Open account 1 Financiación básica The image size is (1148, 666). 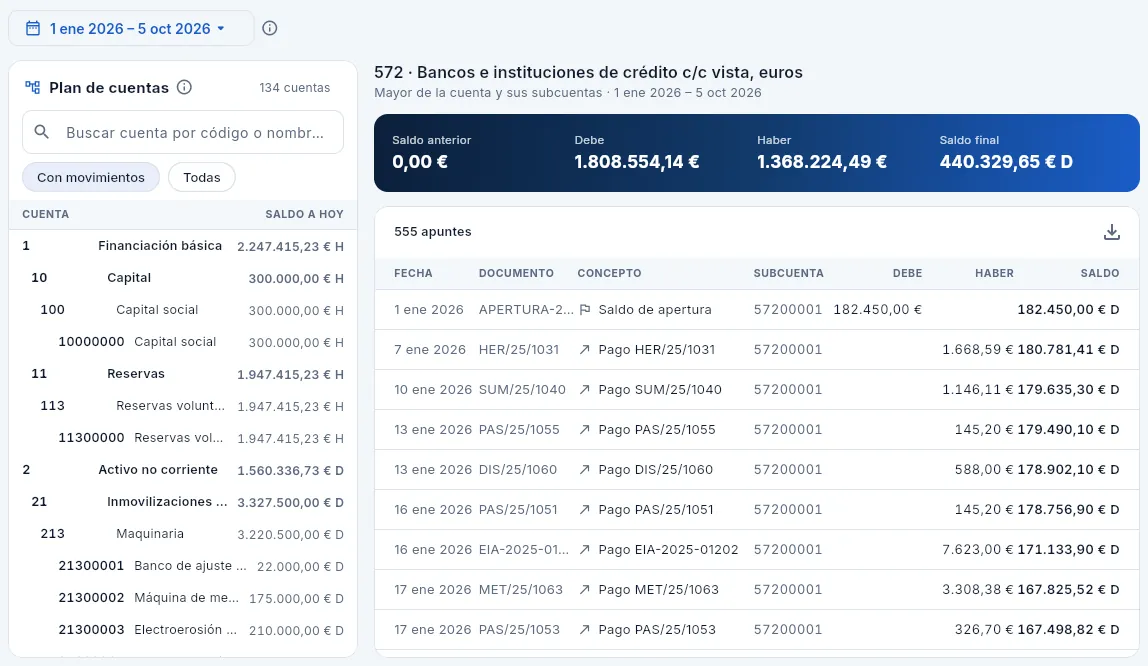pyautogui.click(x=183, y=246)
